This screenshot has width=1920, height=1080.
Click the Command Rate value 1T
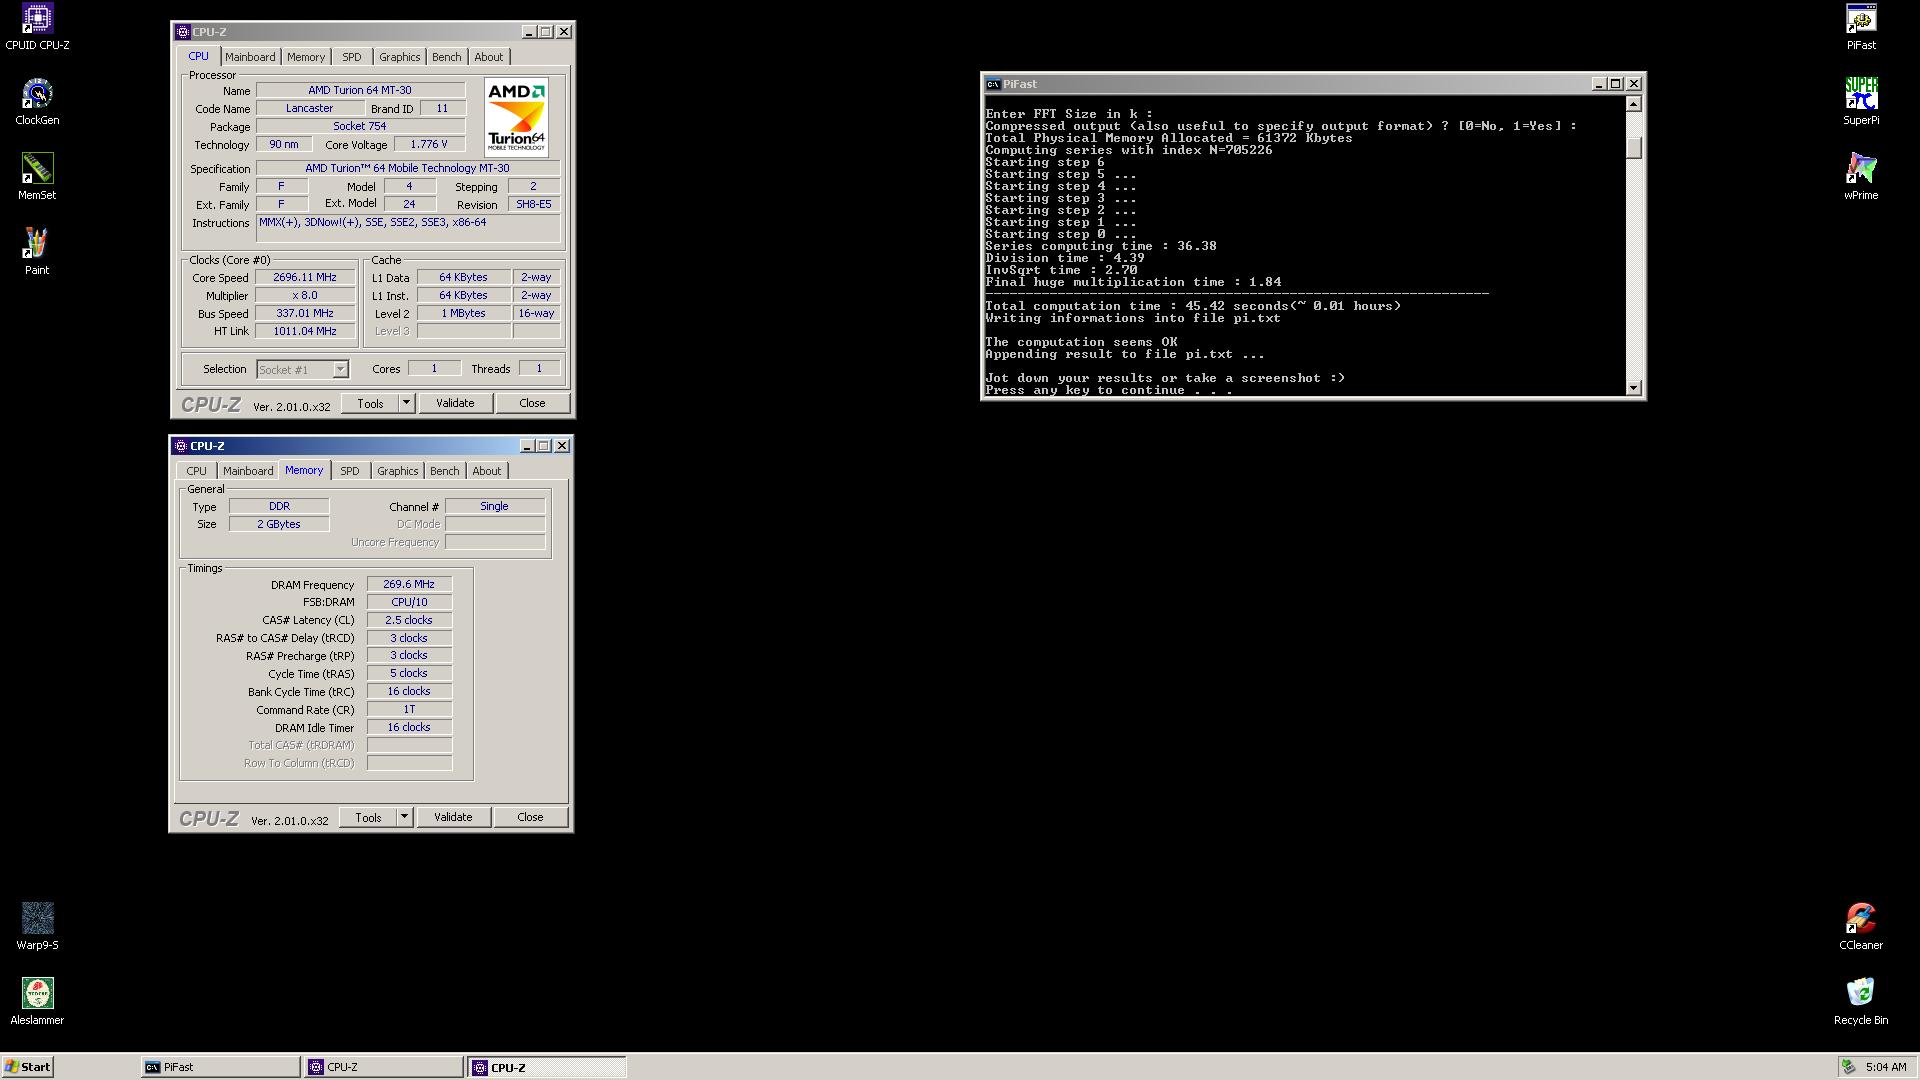[x=409, y=709]
